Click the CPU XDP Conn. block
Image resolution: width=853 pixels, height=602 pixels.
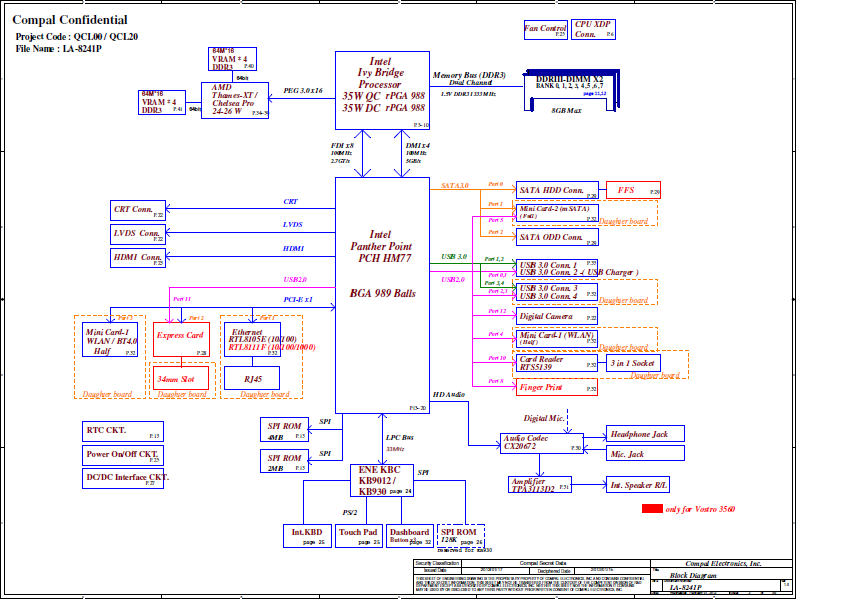(x=593, y=29)
